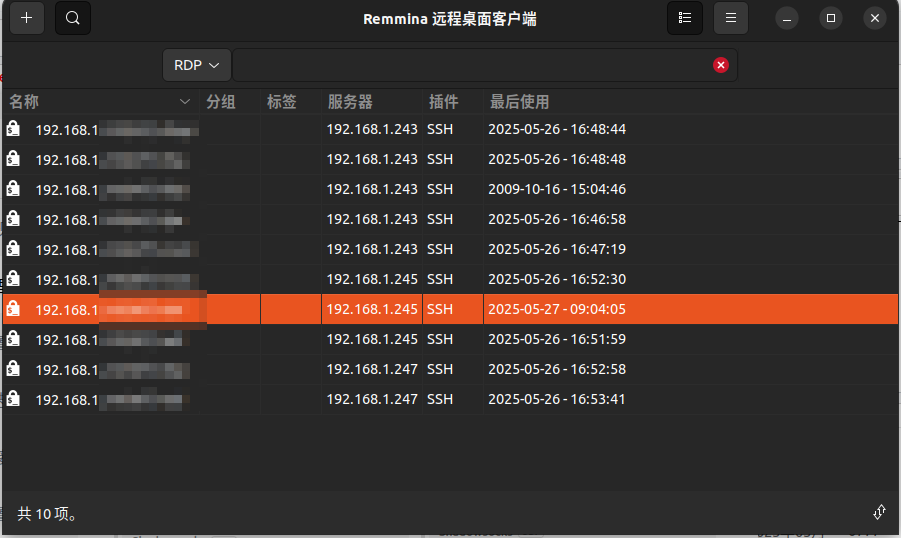Click the new connection plus button
The width and height of the screenshot is (901, 538).
tap(26, 18)
